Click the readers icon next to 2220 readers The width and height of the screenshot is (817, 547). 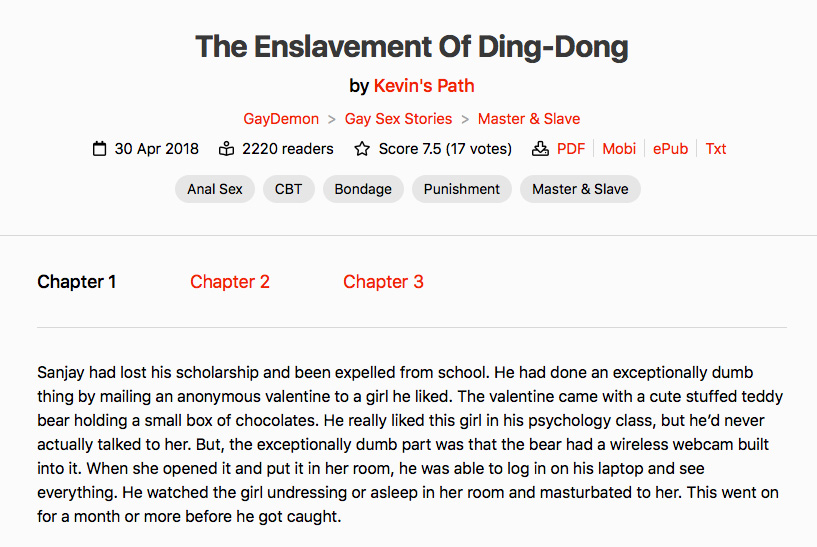[226, 149]
